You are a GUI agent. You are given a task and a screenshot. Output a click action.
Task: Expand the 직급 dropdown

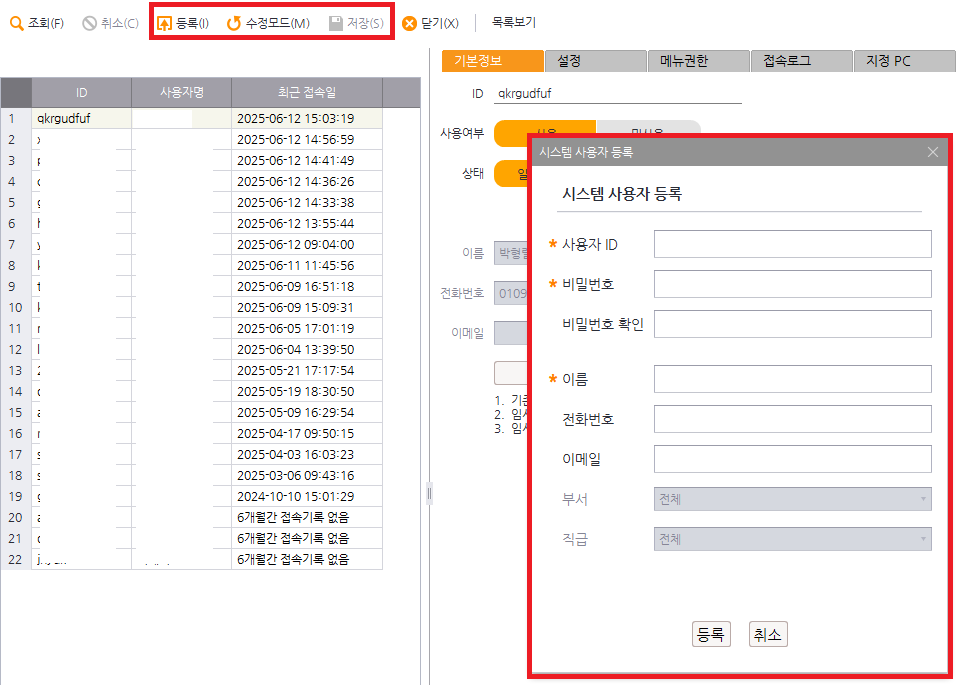pyautogui.click(x=792, y=539)
